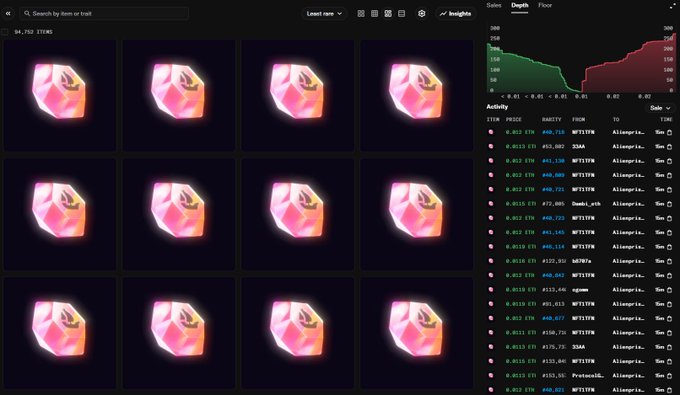The width and height of the screenshot is (680, 395).
Task: Open the gem item icon on the ogomm row
Action: coord(491,289)
